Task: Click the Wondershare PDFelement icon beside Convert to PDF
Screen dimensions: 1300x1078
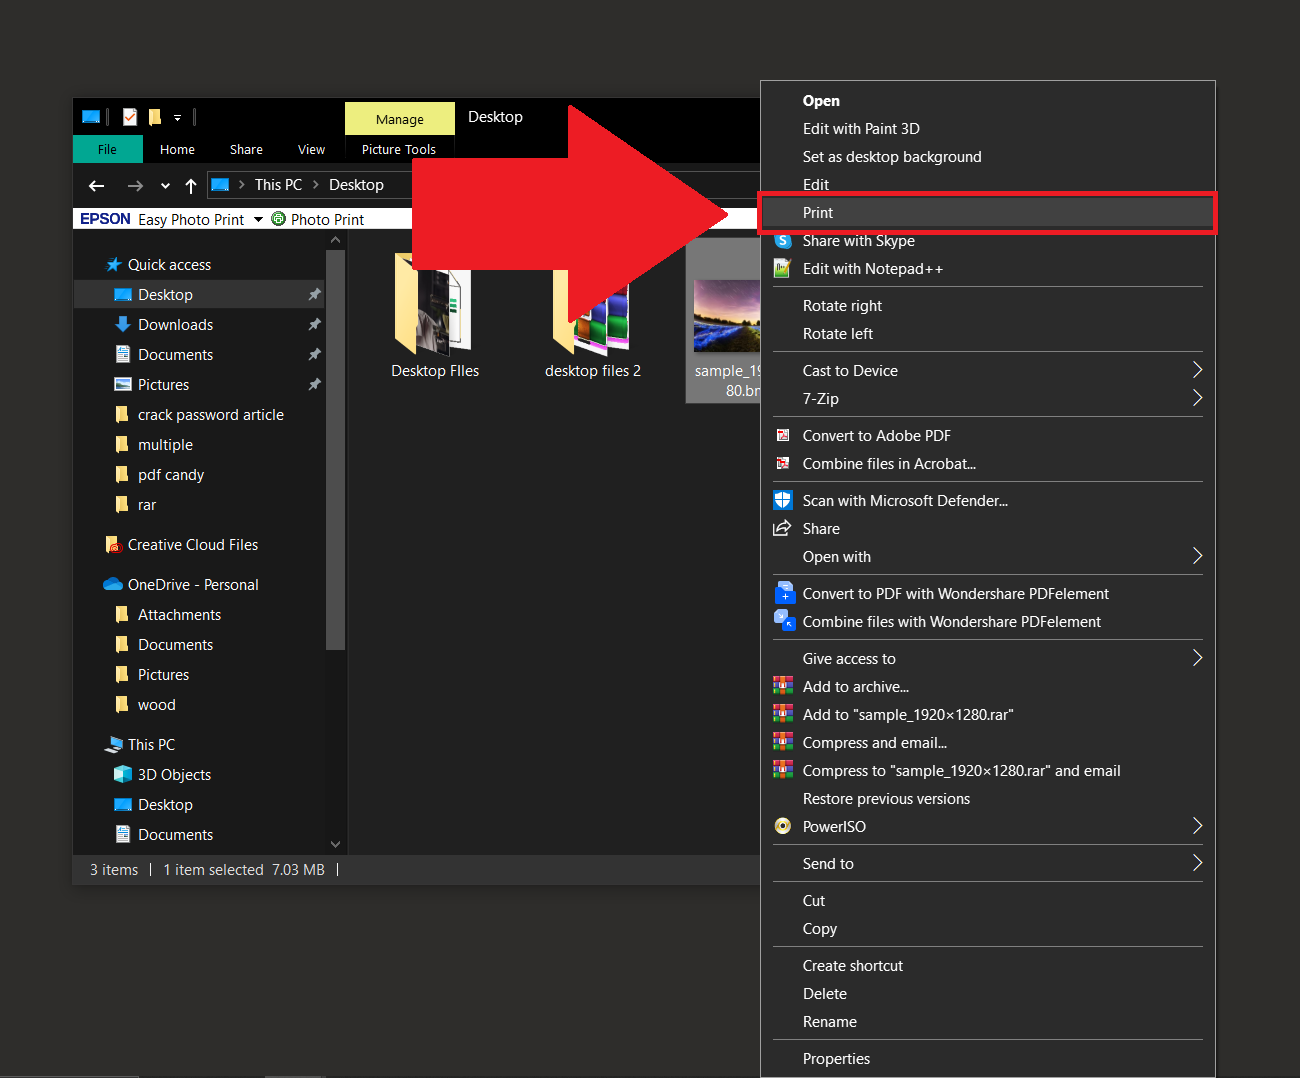Action: pyautogui.click(x=785, y=592)
